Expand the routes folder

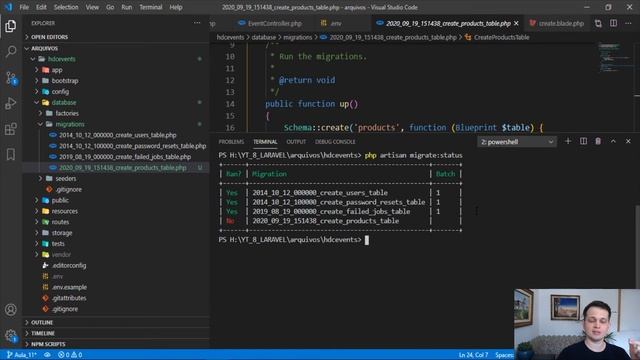60,222
